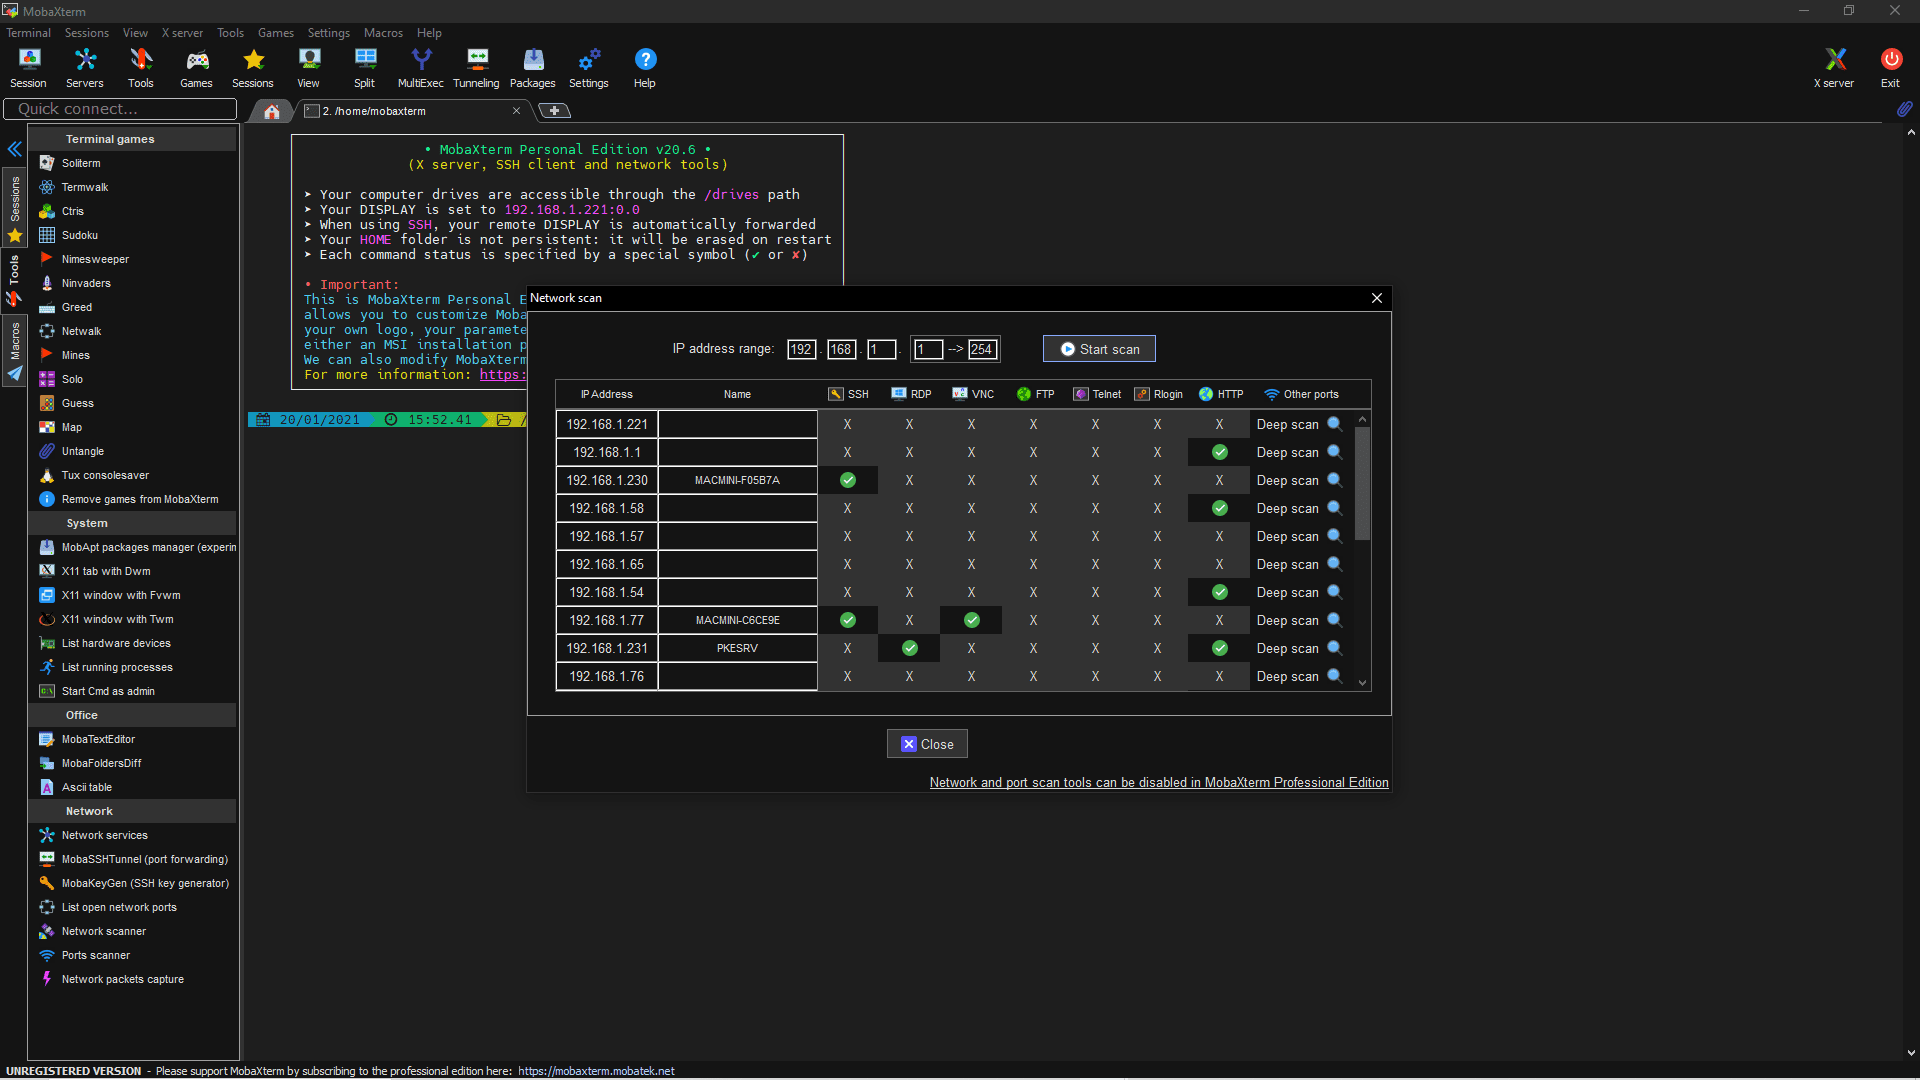Open the Session toolbar icon

28,68
